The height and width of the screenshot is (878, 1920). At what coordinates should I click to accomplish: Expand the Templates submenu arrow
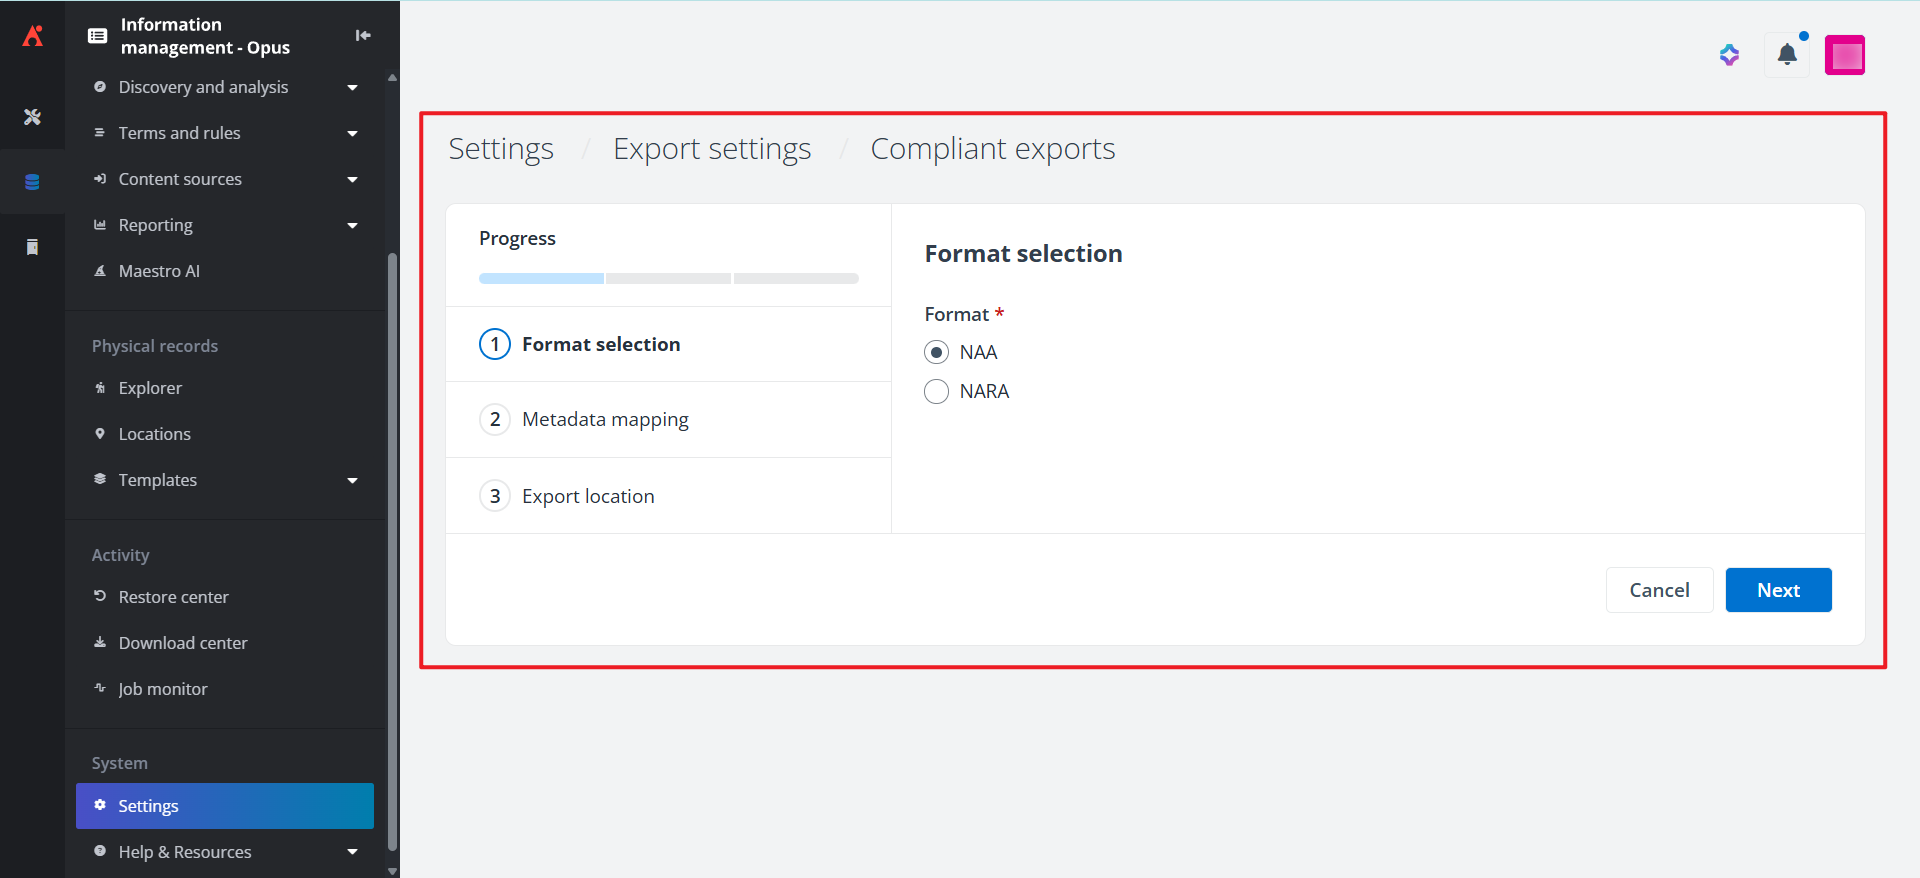tap(352, 481)
